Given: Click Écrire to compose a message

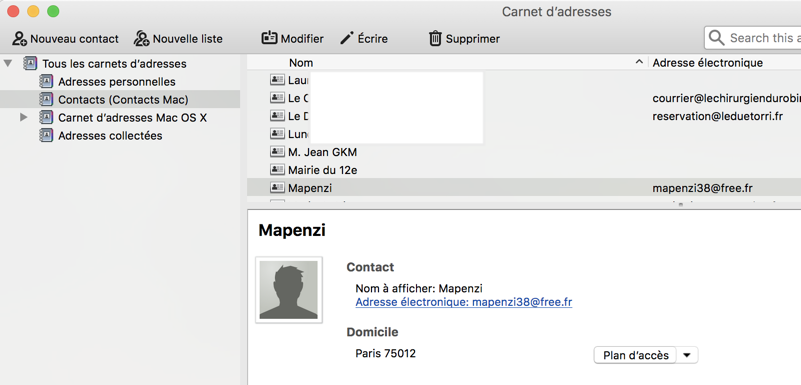Looking at the screenshot, I should coord(364,39).
